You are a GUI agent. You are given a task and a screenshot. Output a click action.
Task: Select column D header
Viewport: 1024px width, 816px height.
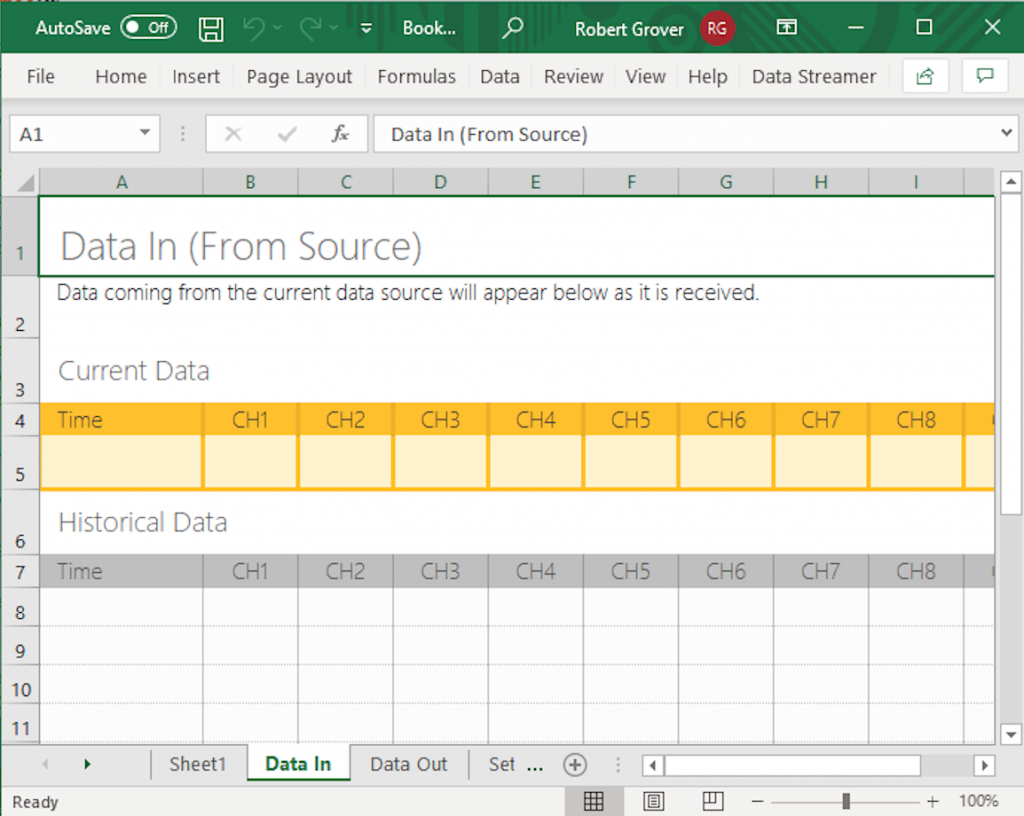[441, 182]
